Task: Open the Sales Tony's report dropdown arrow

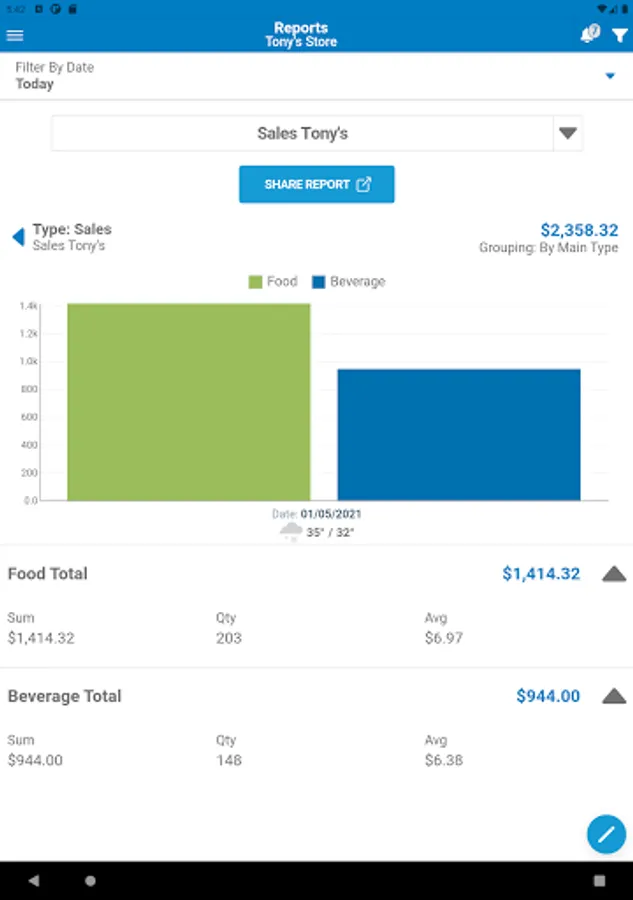Action: [568, 133]
